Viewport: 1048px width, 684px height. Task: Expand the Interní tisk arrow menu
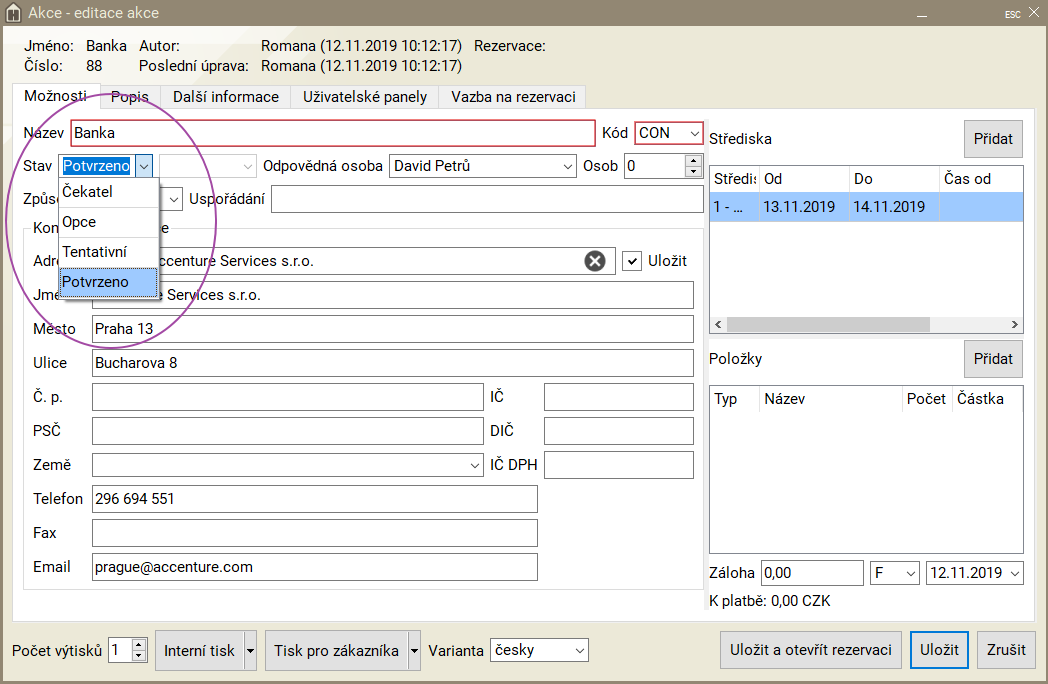coord(250,651)
